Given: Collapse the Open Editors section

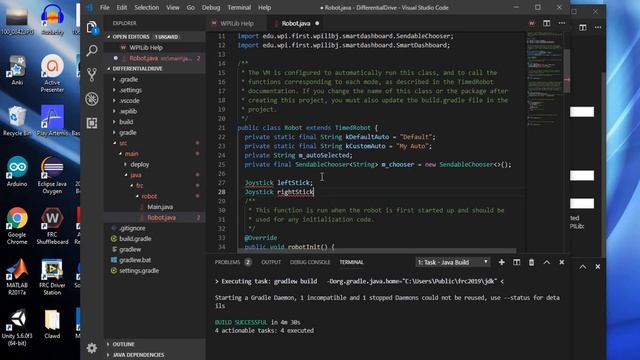Looking at the screenshot, I should [x=155, y=37].
